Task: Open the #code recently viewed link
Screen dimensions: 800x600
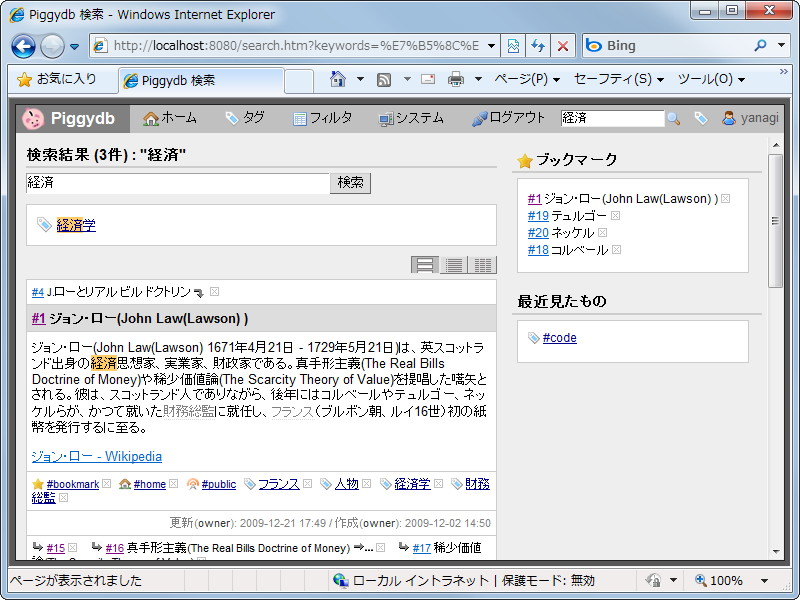Action: (560, 338)
